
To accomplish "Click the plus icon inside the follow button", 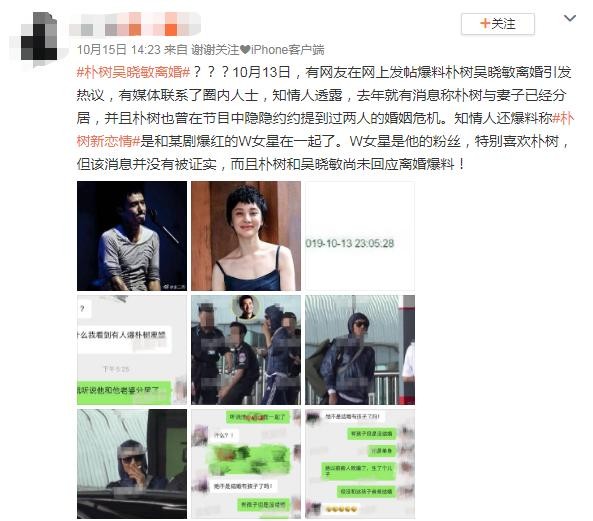I will (x=484, y=23).
